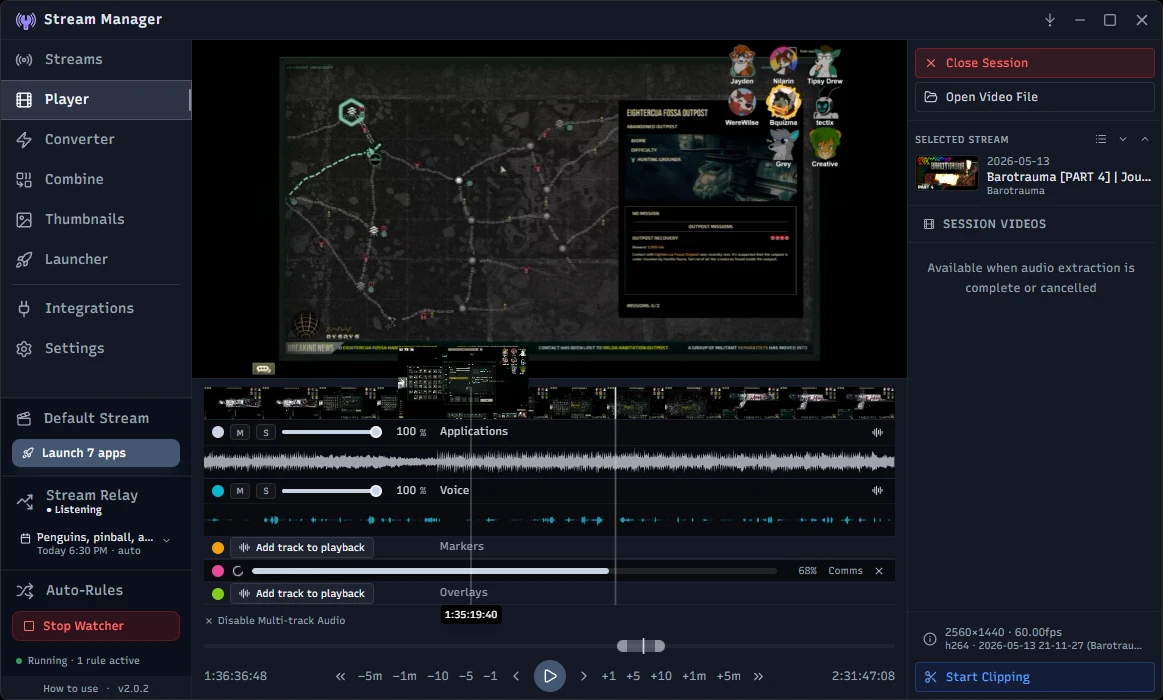Click the Comms extraction progress bar
The height and width of the screenshot is (700, 1163).
click(x=514, y=571)
